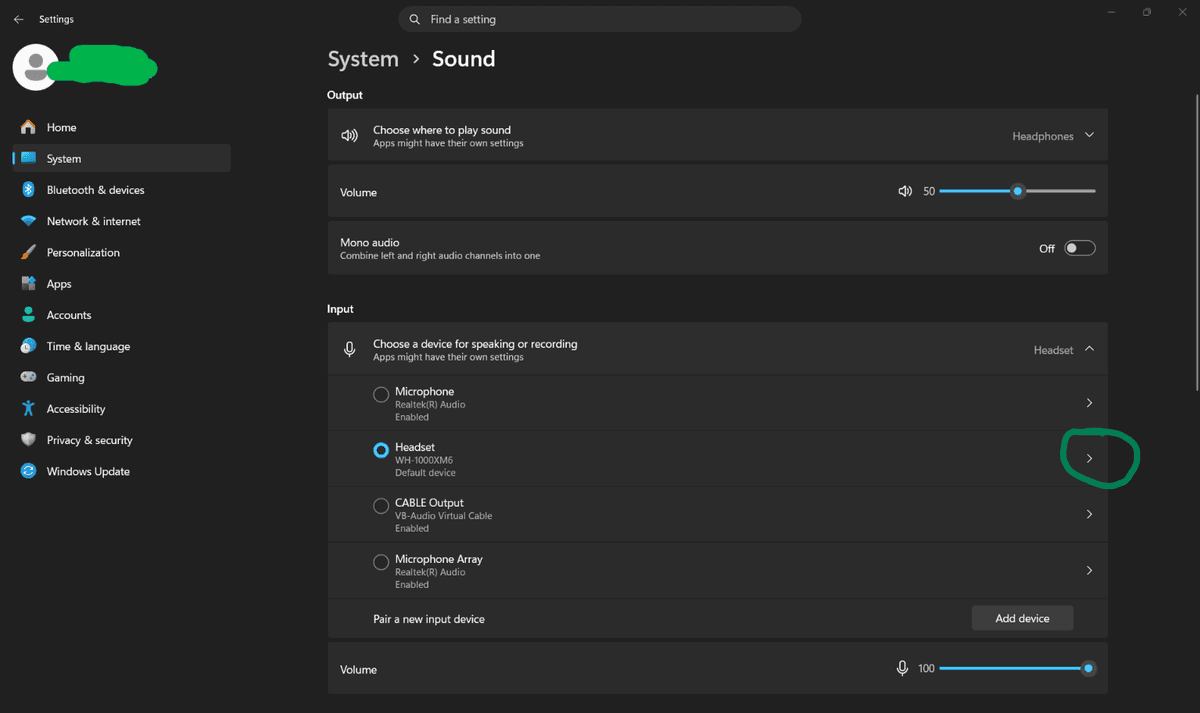Open Network & internet settings
Image resolution: width=1200 pixels, height=713 pixels.
[x=121, y=221]
